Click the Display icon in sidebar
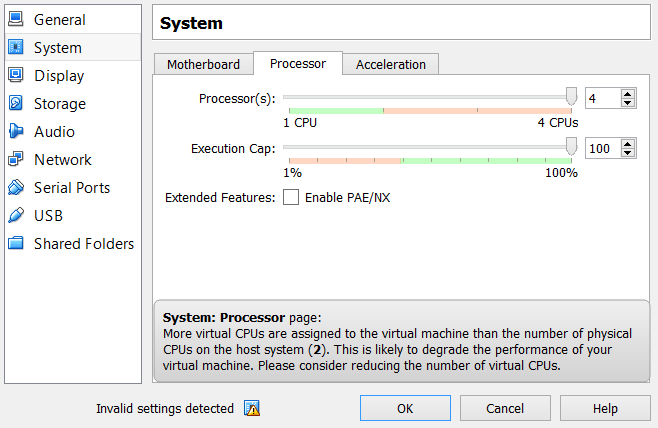 point(16,76)
